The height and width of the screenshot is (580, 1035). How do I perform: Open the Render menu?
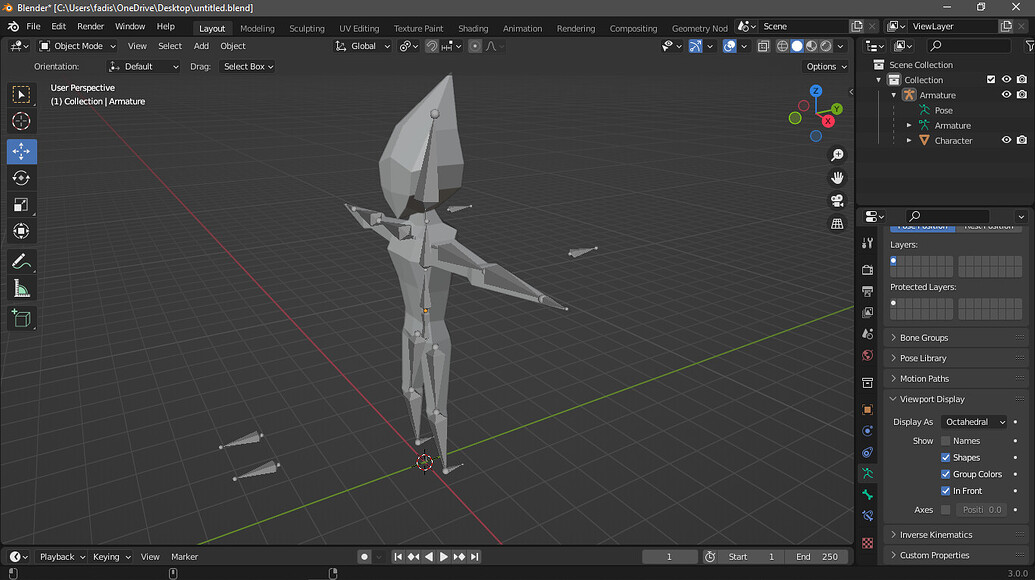[90, 26]
